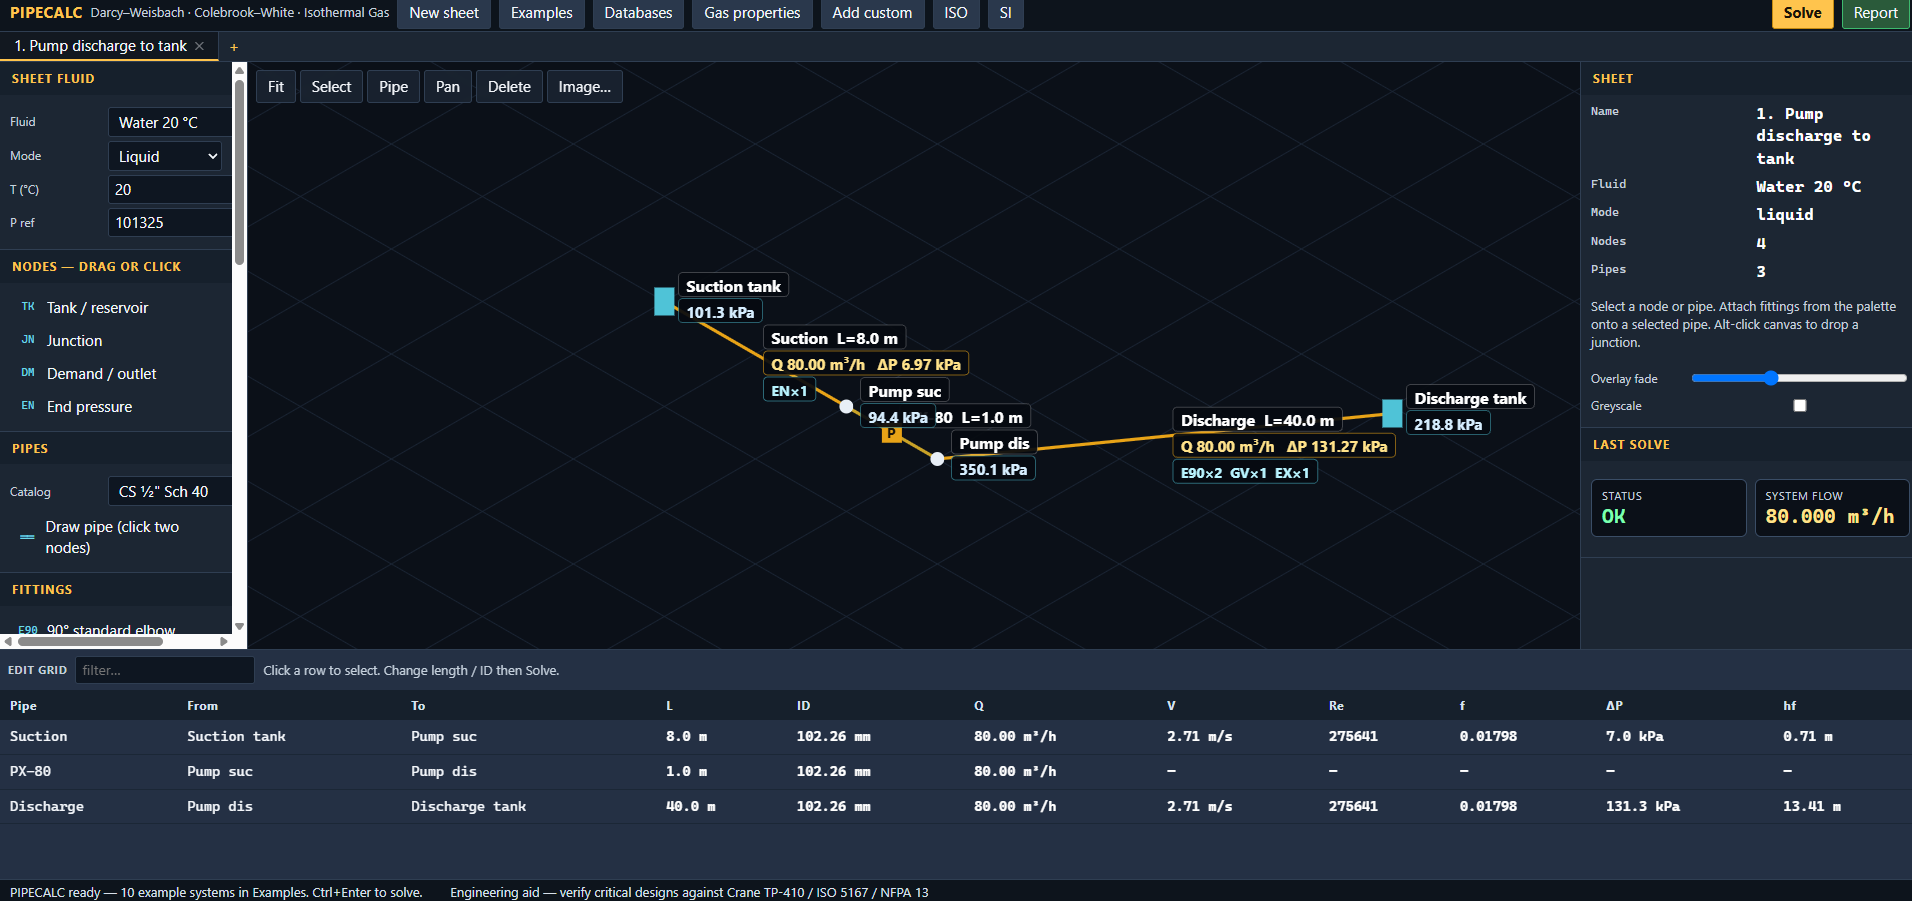Open the Examples menu
1912x901 pixels.
542,13
